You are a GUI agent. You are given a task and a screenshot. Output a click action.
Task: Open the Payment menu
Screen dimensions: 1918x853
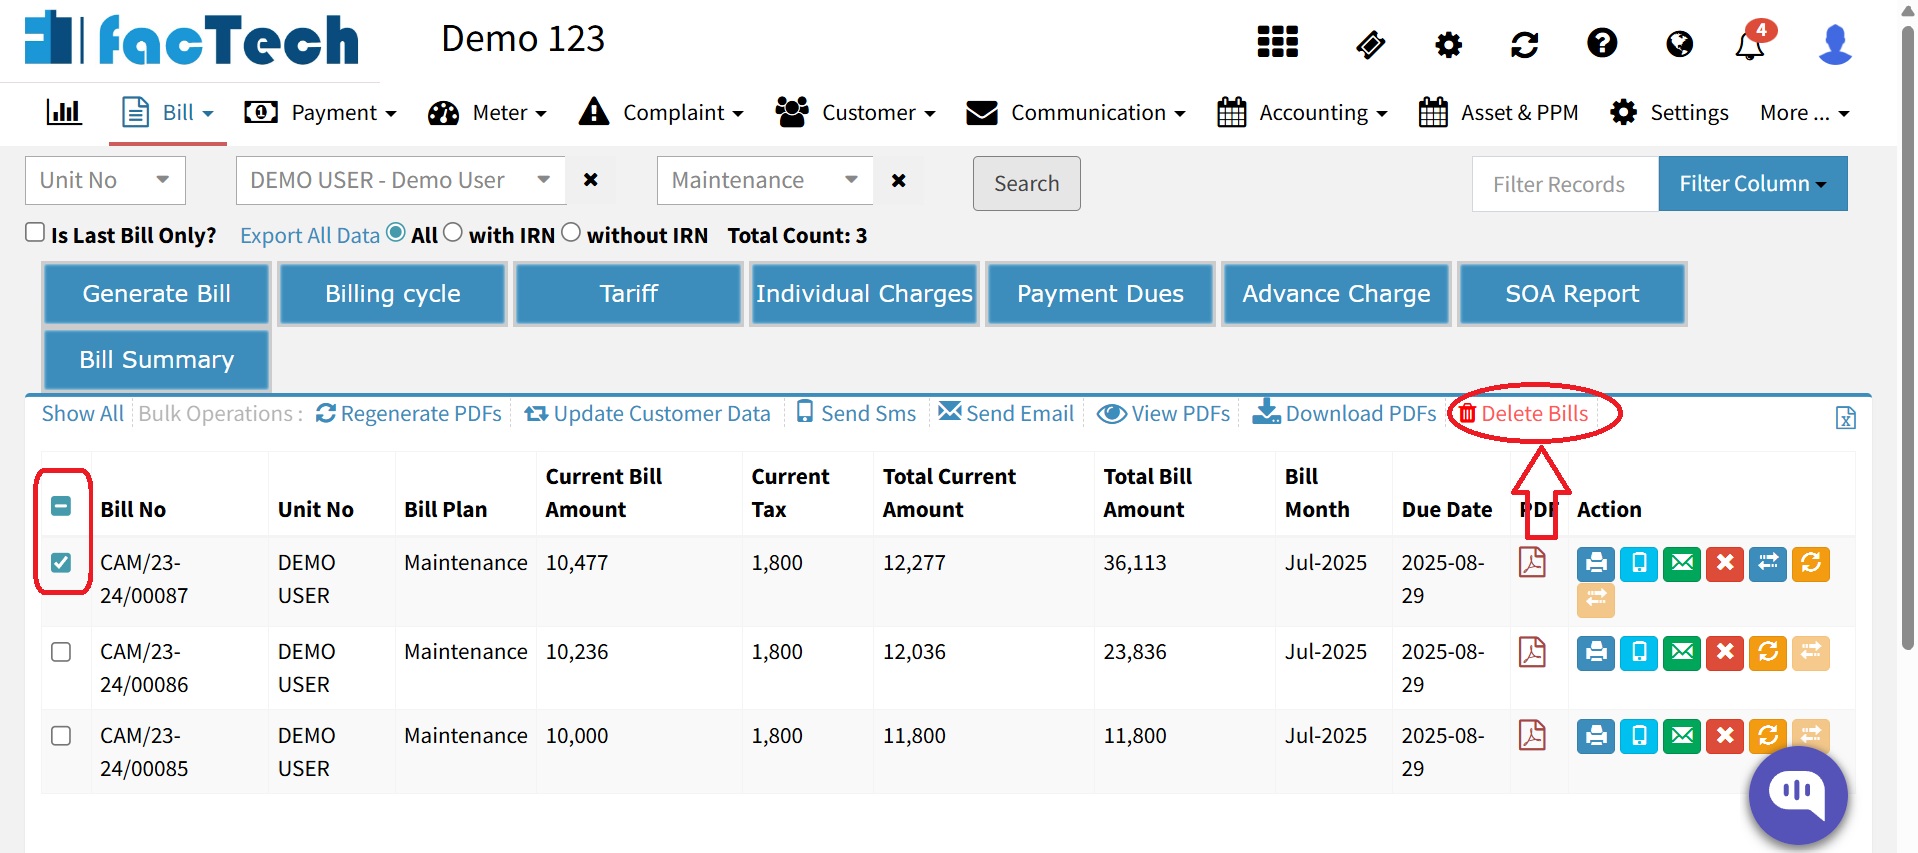click(321, 113)
